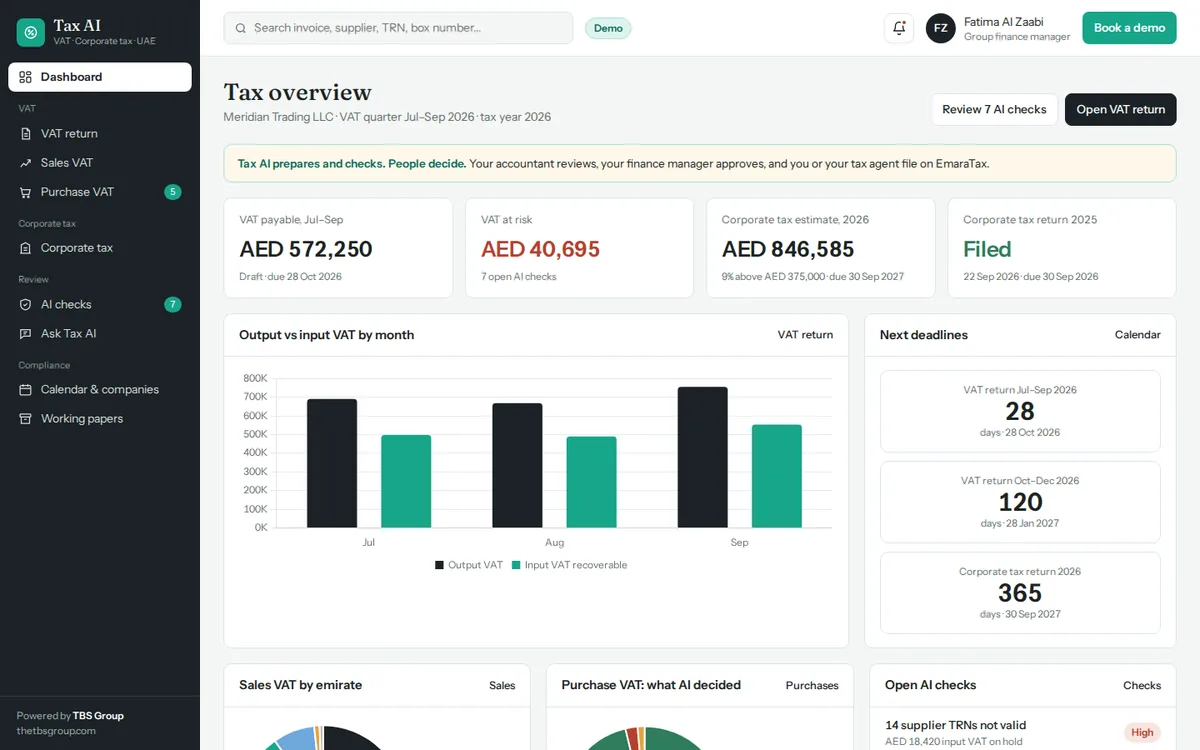The image size is (1200, 750).
Task: Click the Jul Input VAT green bar
Action: (x=406, y=481)
